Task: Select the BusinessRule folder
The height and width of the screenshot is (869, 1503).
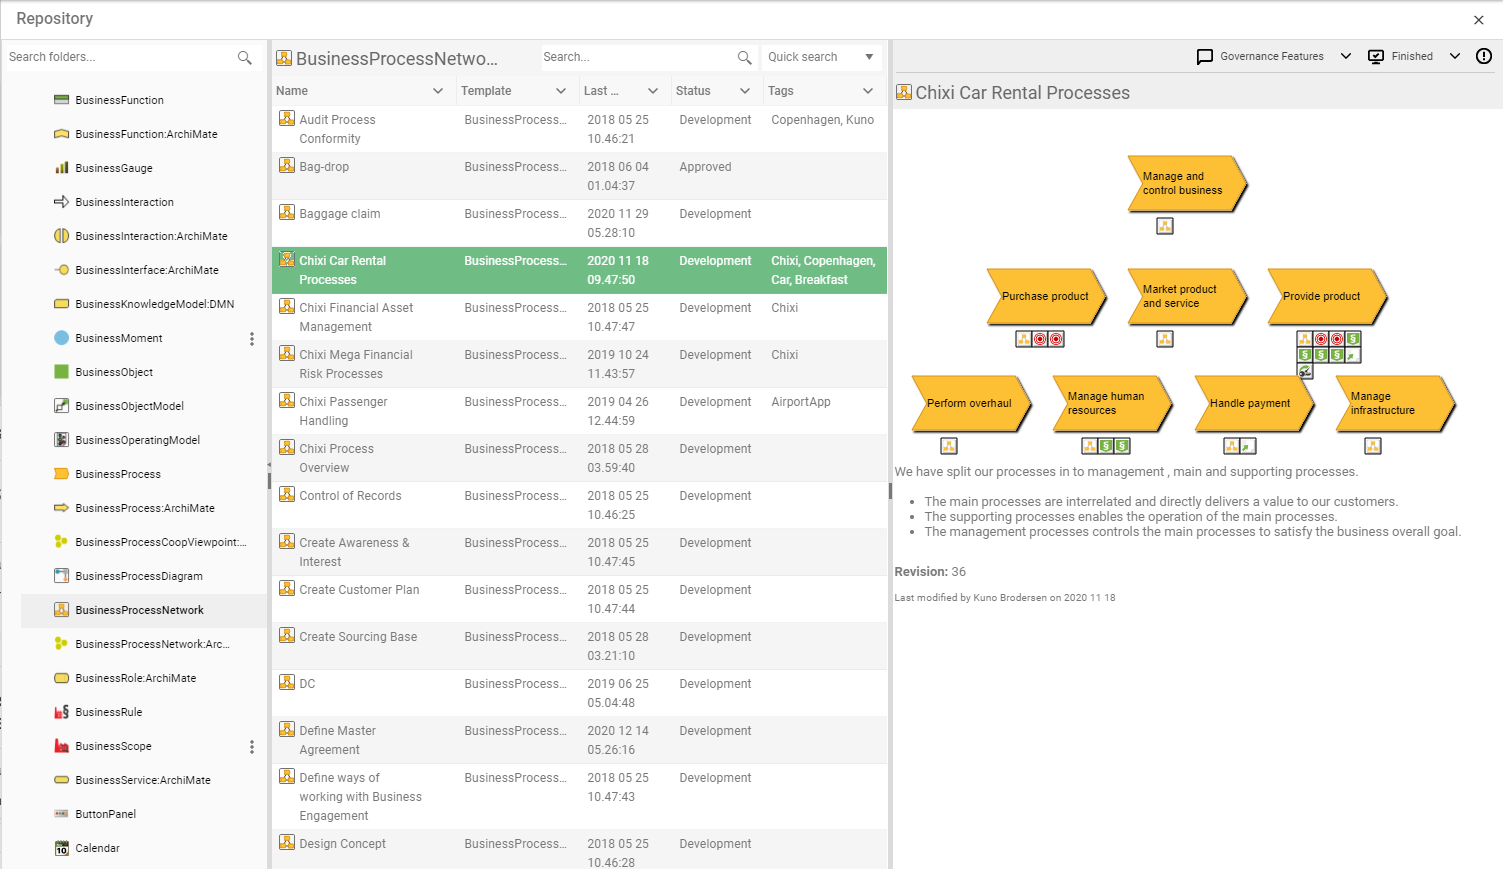Action: [x=109, y=712]
